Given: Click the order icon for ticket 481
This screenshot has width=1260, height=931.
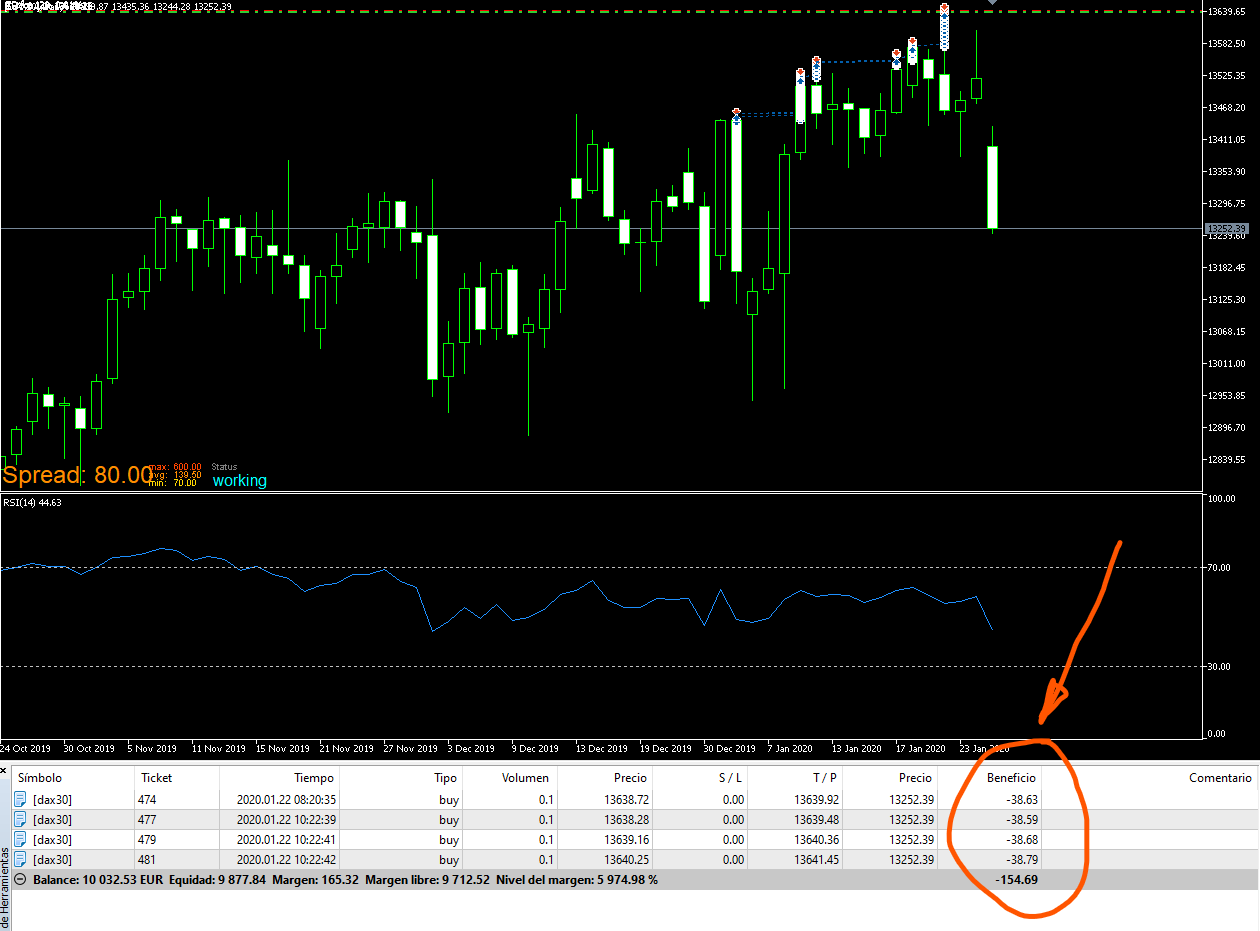Looking at the screenshot, I should click(x=20, y=859).
